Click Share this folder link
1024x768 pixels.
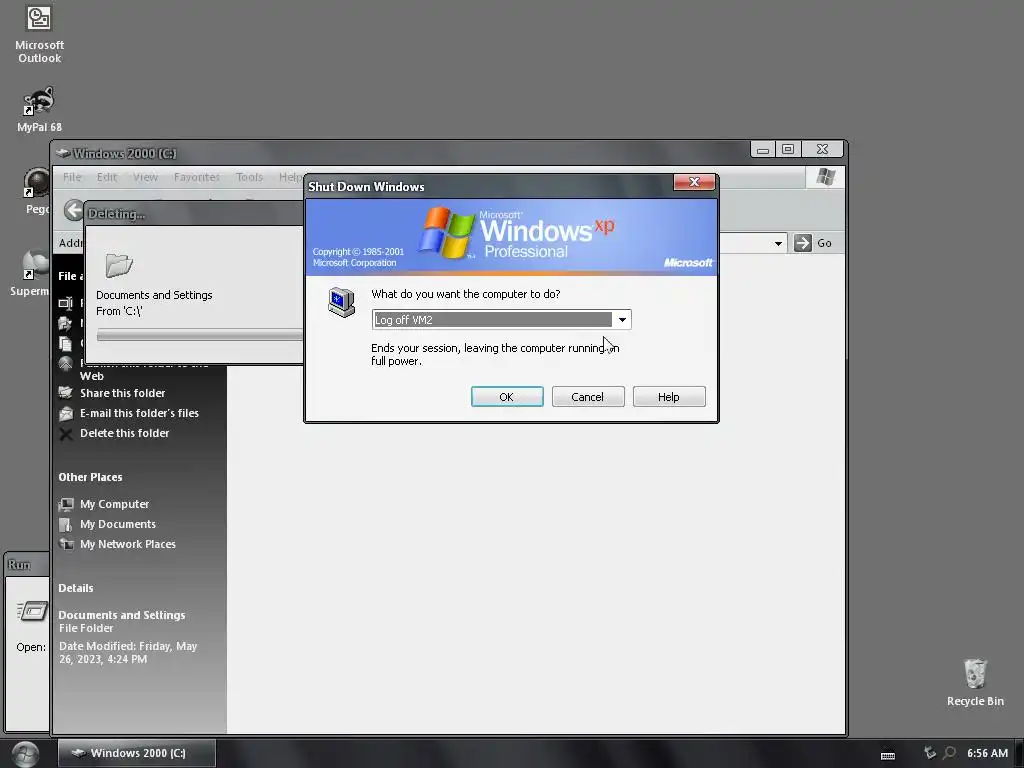coord(122,393)
